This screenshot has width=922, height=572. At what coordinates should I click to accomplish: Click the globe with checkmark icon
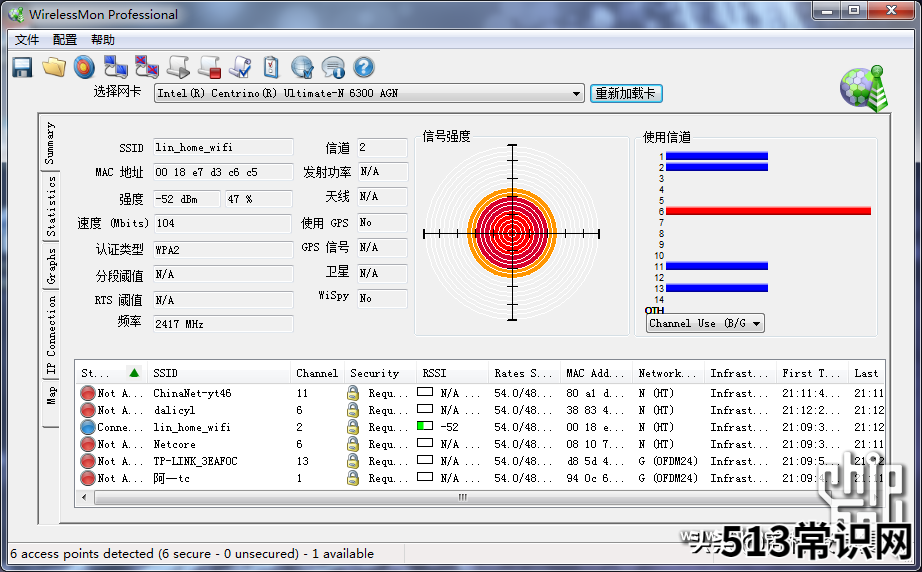coord(302,67)
